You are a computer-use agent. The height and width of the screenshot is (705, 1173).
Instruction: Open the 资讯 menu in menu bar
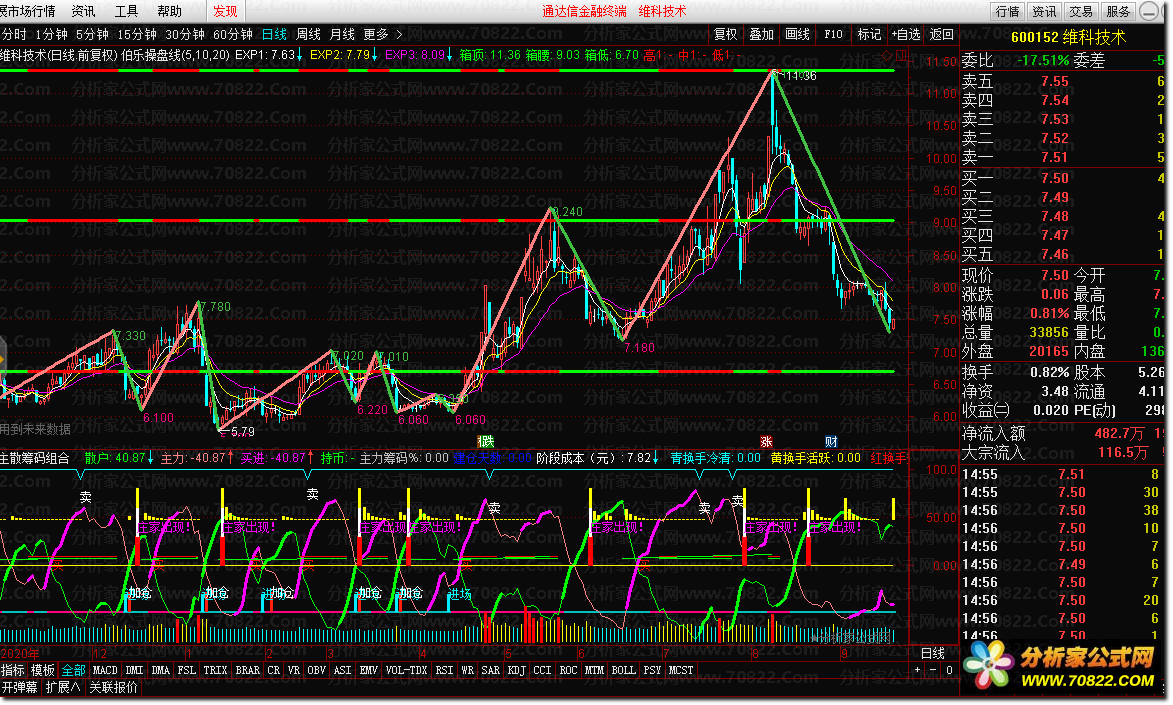[83, 10]
